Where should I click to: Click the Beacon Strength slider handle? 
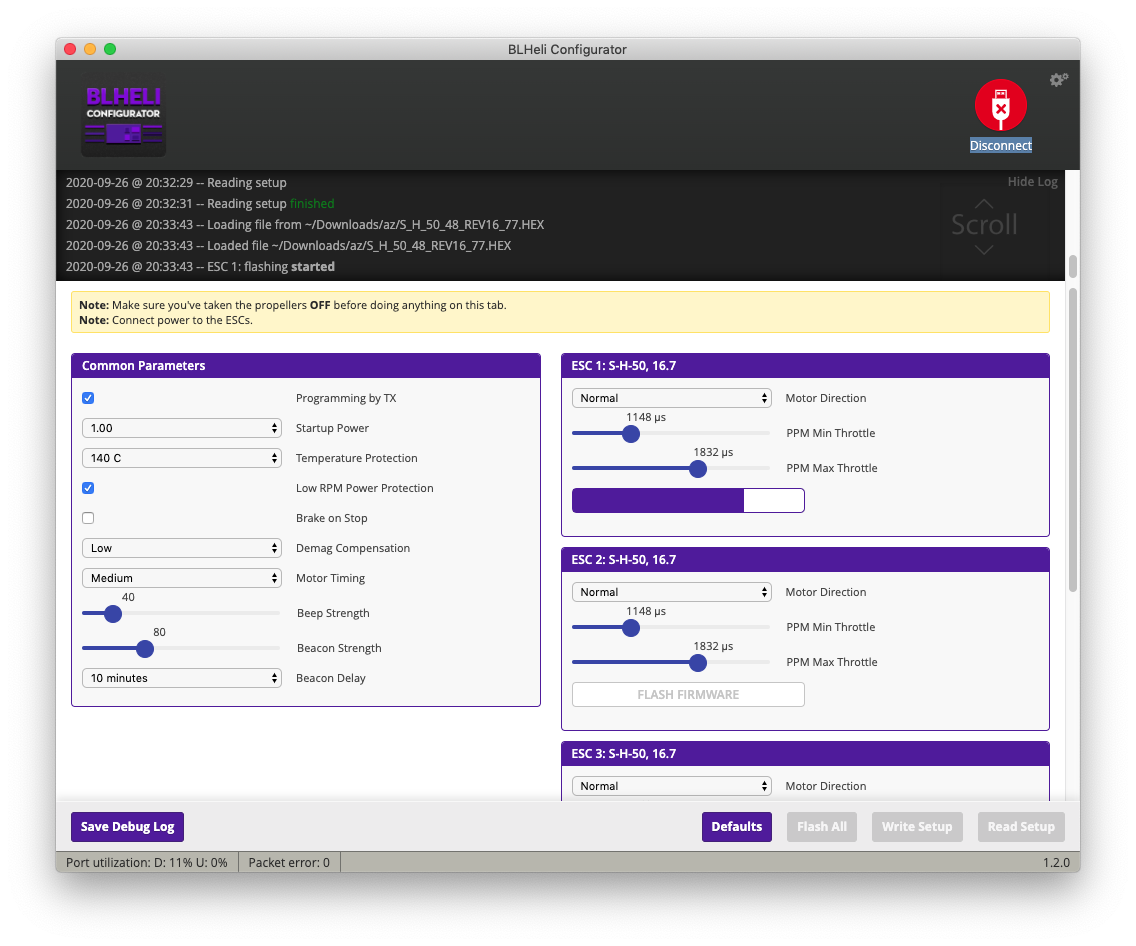click(145, 648)
